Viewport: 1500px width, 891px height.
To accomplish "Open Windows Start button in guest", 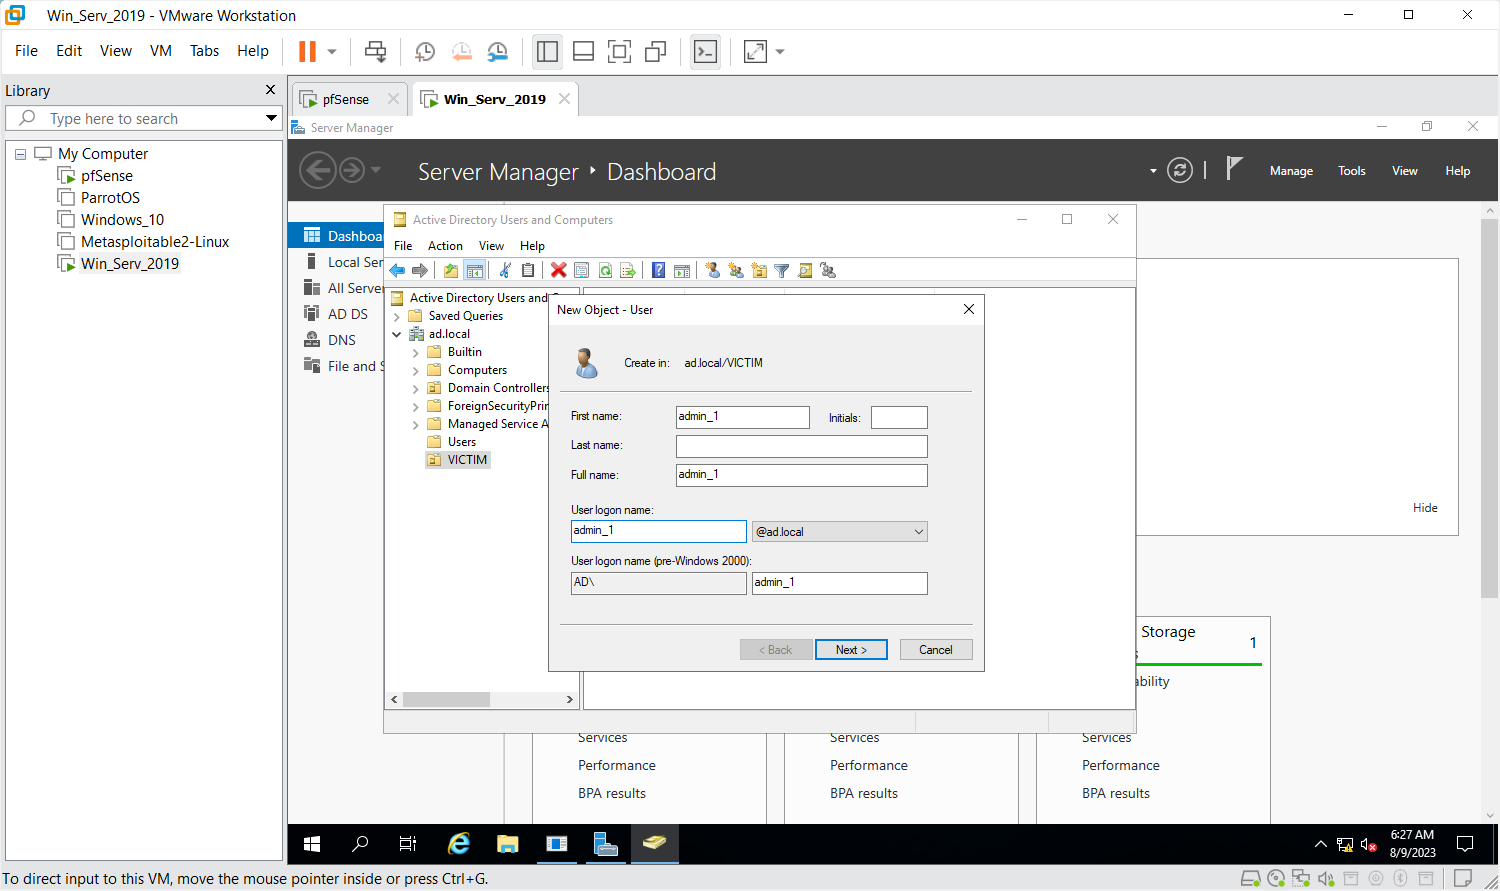I will click(312, 844).
